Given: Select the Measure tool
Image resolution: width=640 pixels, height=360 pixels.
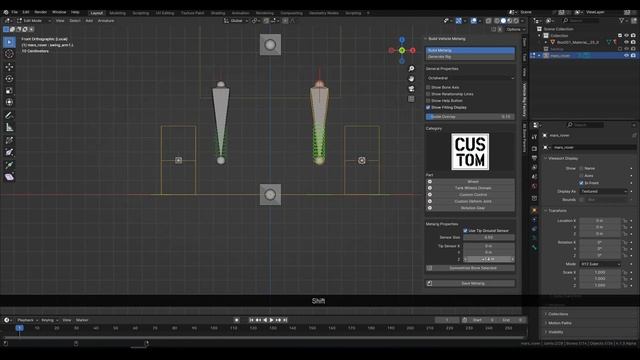Looking at the screenshot, I should coord(9,128).
